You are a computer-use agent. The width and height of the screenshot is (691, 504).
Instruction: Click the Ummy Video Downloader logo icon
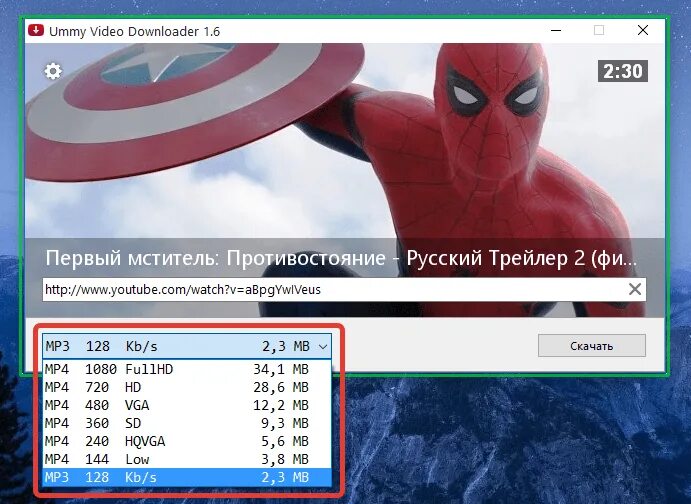(36, 30)
